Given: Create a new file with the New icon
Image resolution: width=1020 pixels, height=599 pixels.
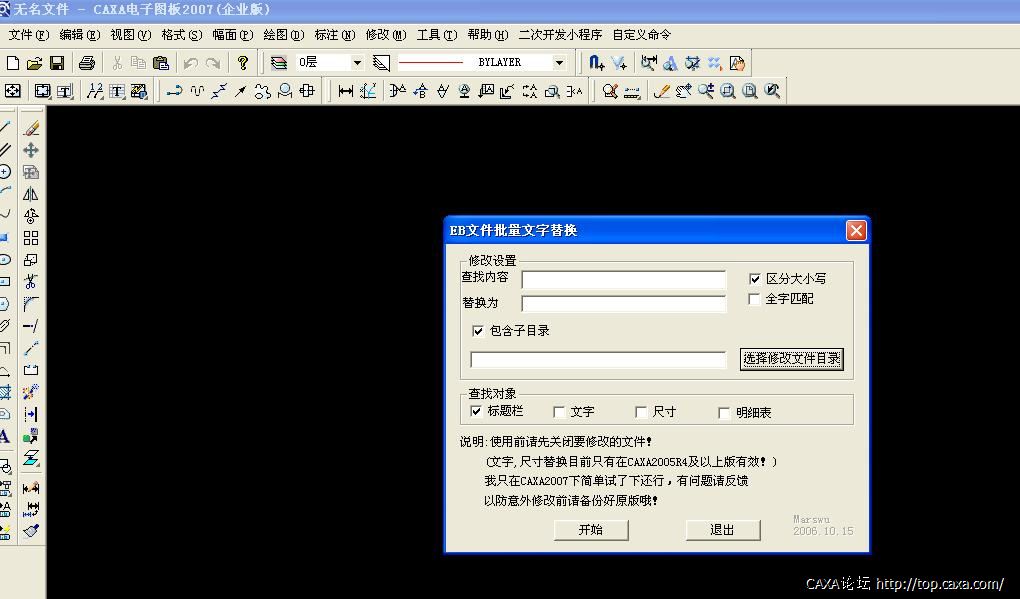Looking at the screenshot, I should pos(12,63).
